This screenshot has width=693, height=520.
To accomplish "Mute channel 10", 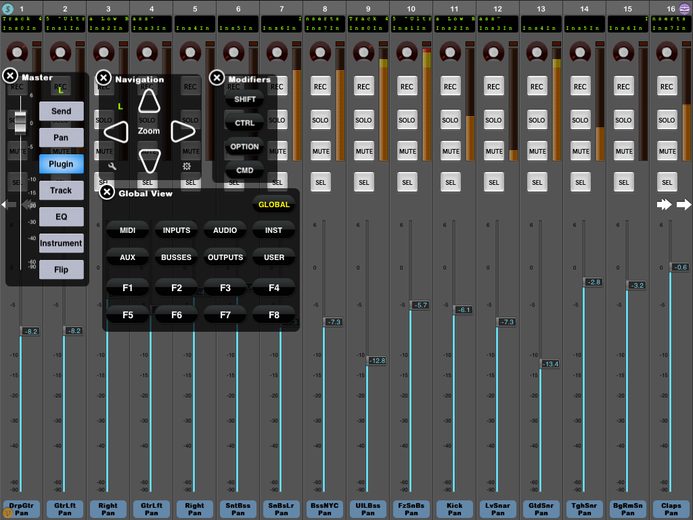I will click(407, 151).
